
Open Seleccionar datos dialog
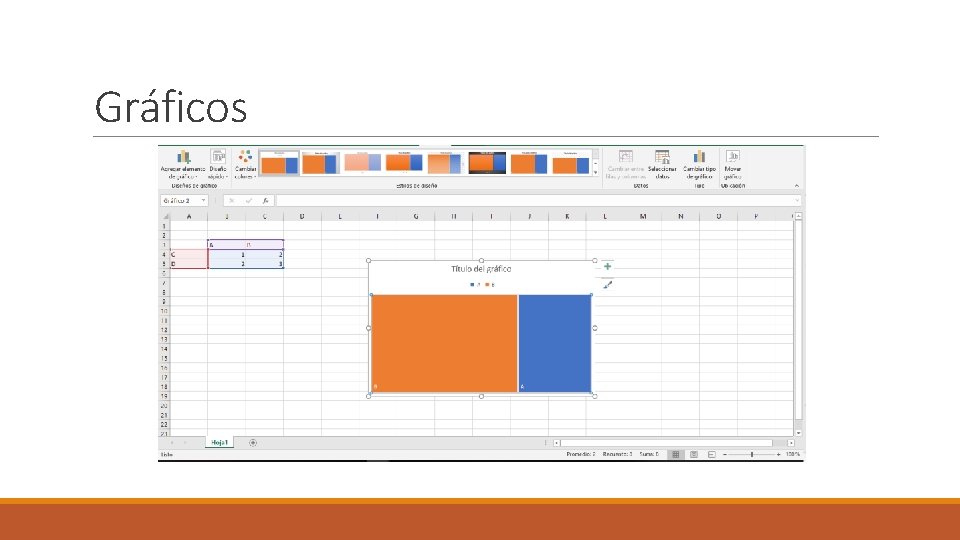[662, 165]
